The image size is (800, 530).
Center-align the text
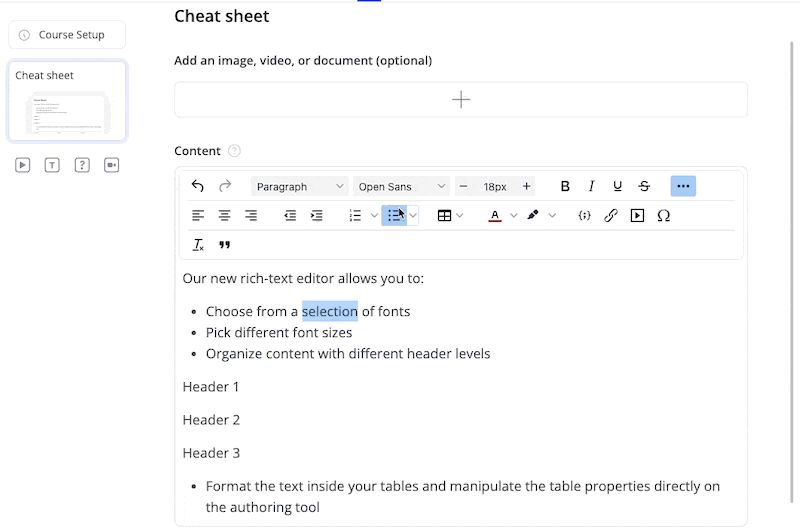(225, 215)
